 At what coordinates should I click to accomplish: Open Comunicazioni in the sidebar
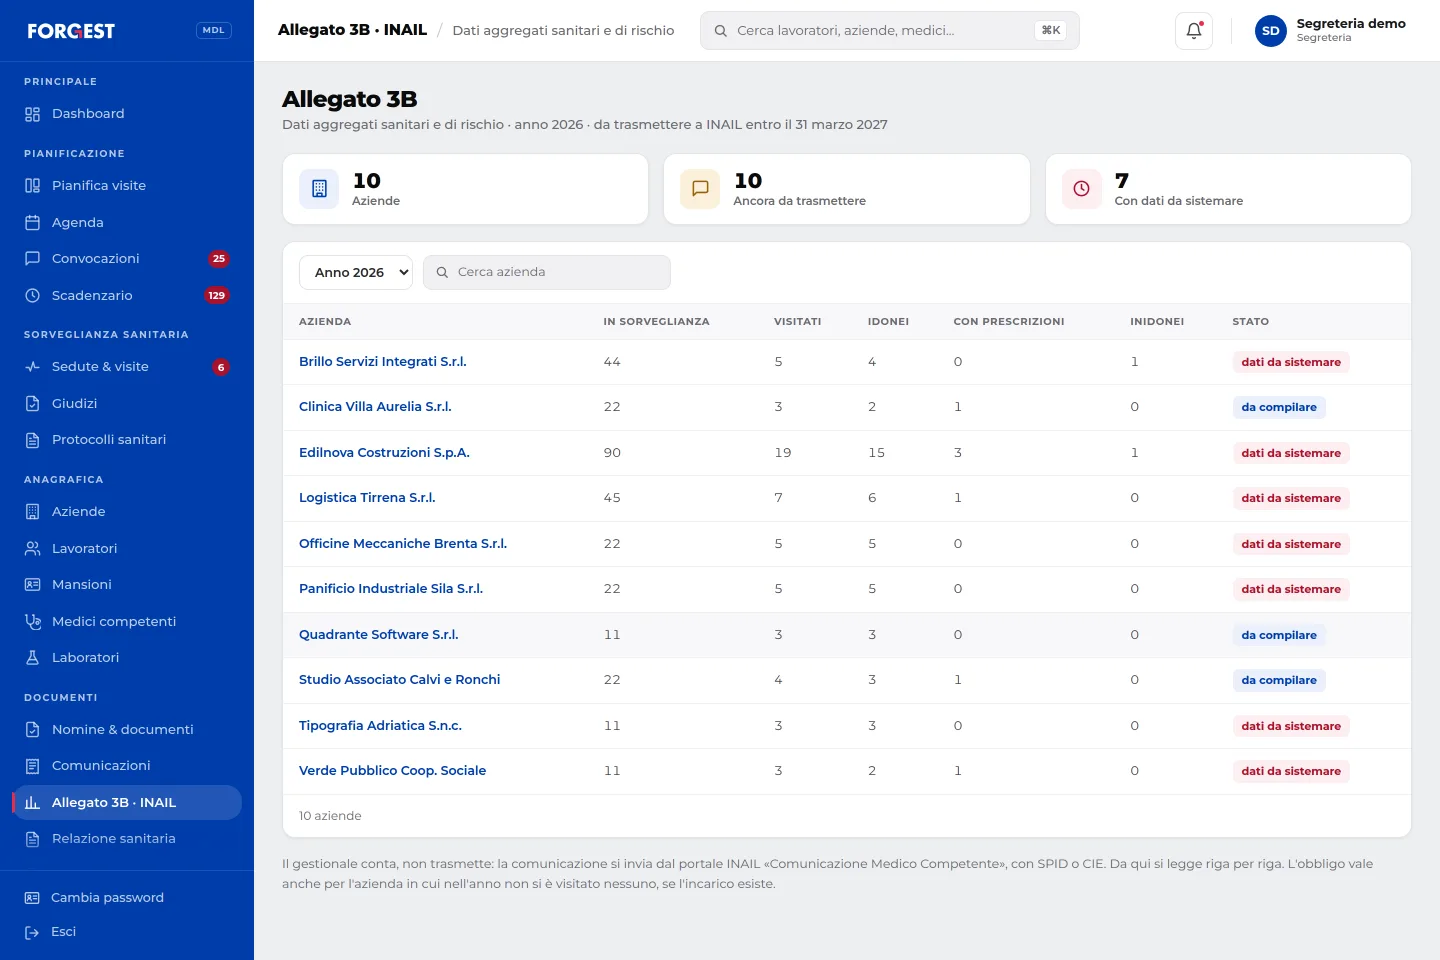pos(127,766)
